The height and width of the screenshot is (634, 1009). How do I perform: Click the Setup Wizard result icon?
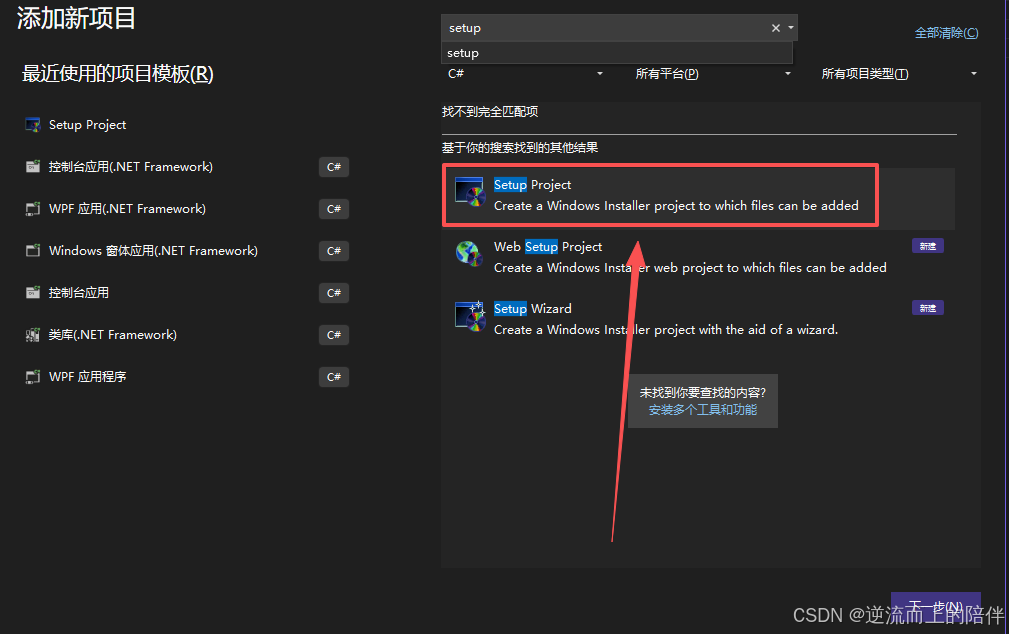[470, 316]
